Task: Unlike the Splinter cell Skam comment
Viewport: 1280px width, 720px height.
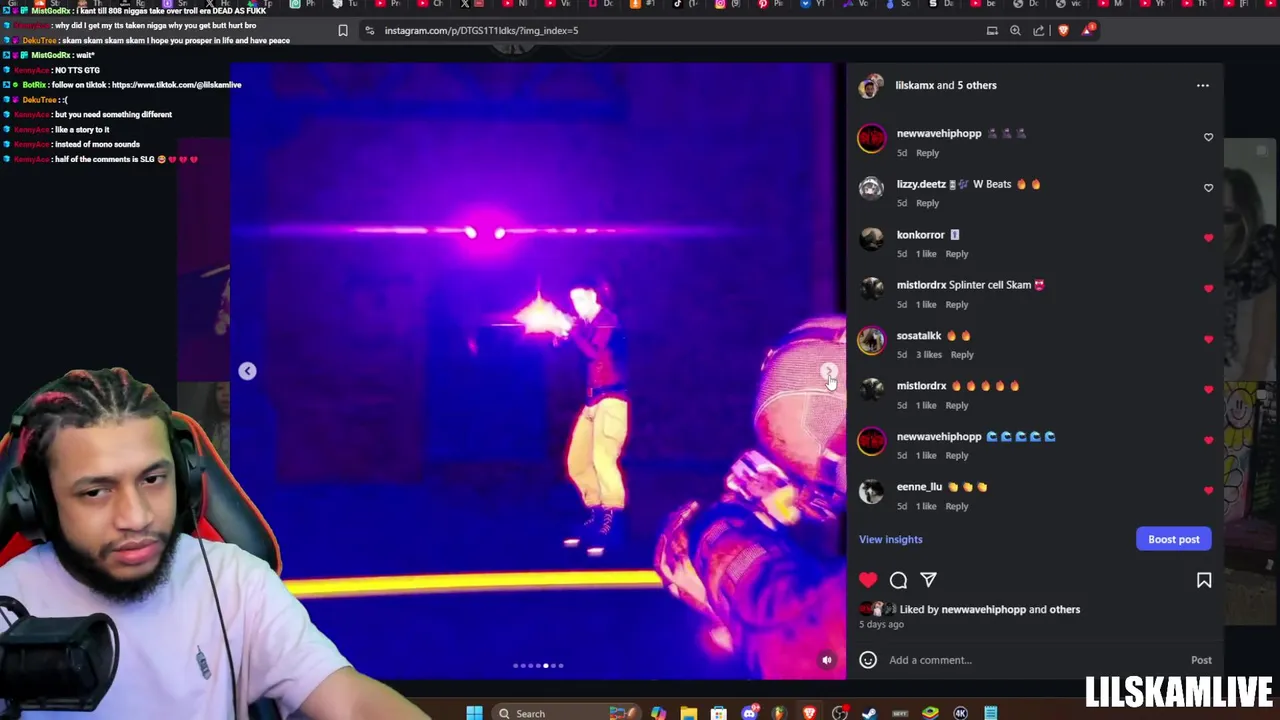Action: 1208,289
